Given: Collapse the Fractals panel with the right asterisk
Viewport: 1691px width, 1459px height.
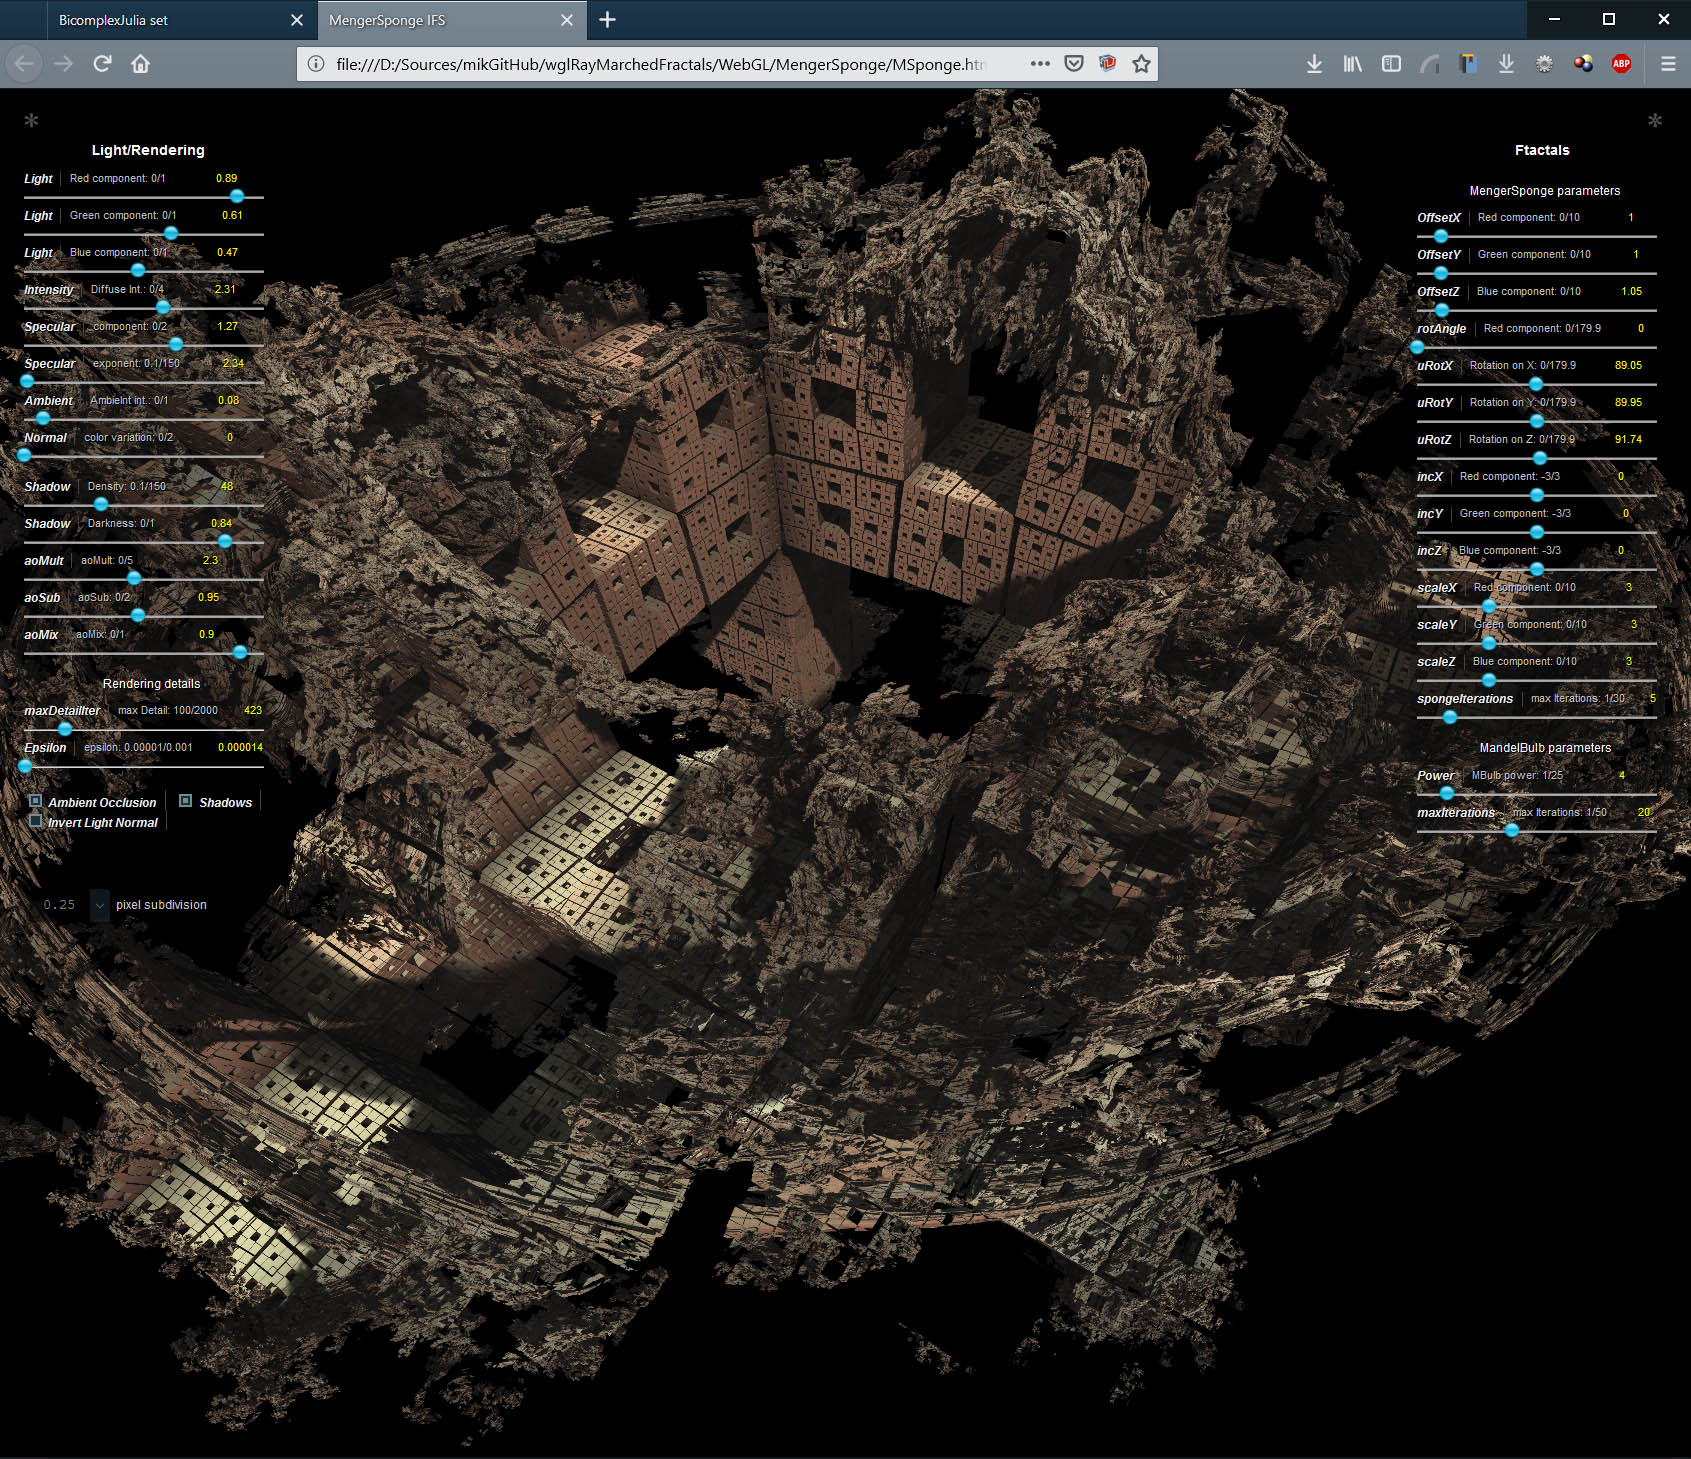Looking at the screenshot, I should click(1655, 121).
